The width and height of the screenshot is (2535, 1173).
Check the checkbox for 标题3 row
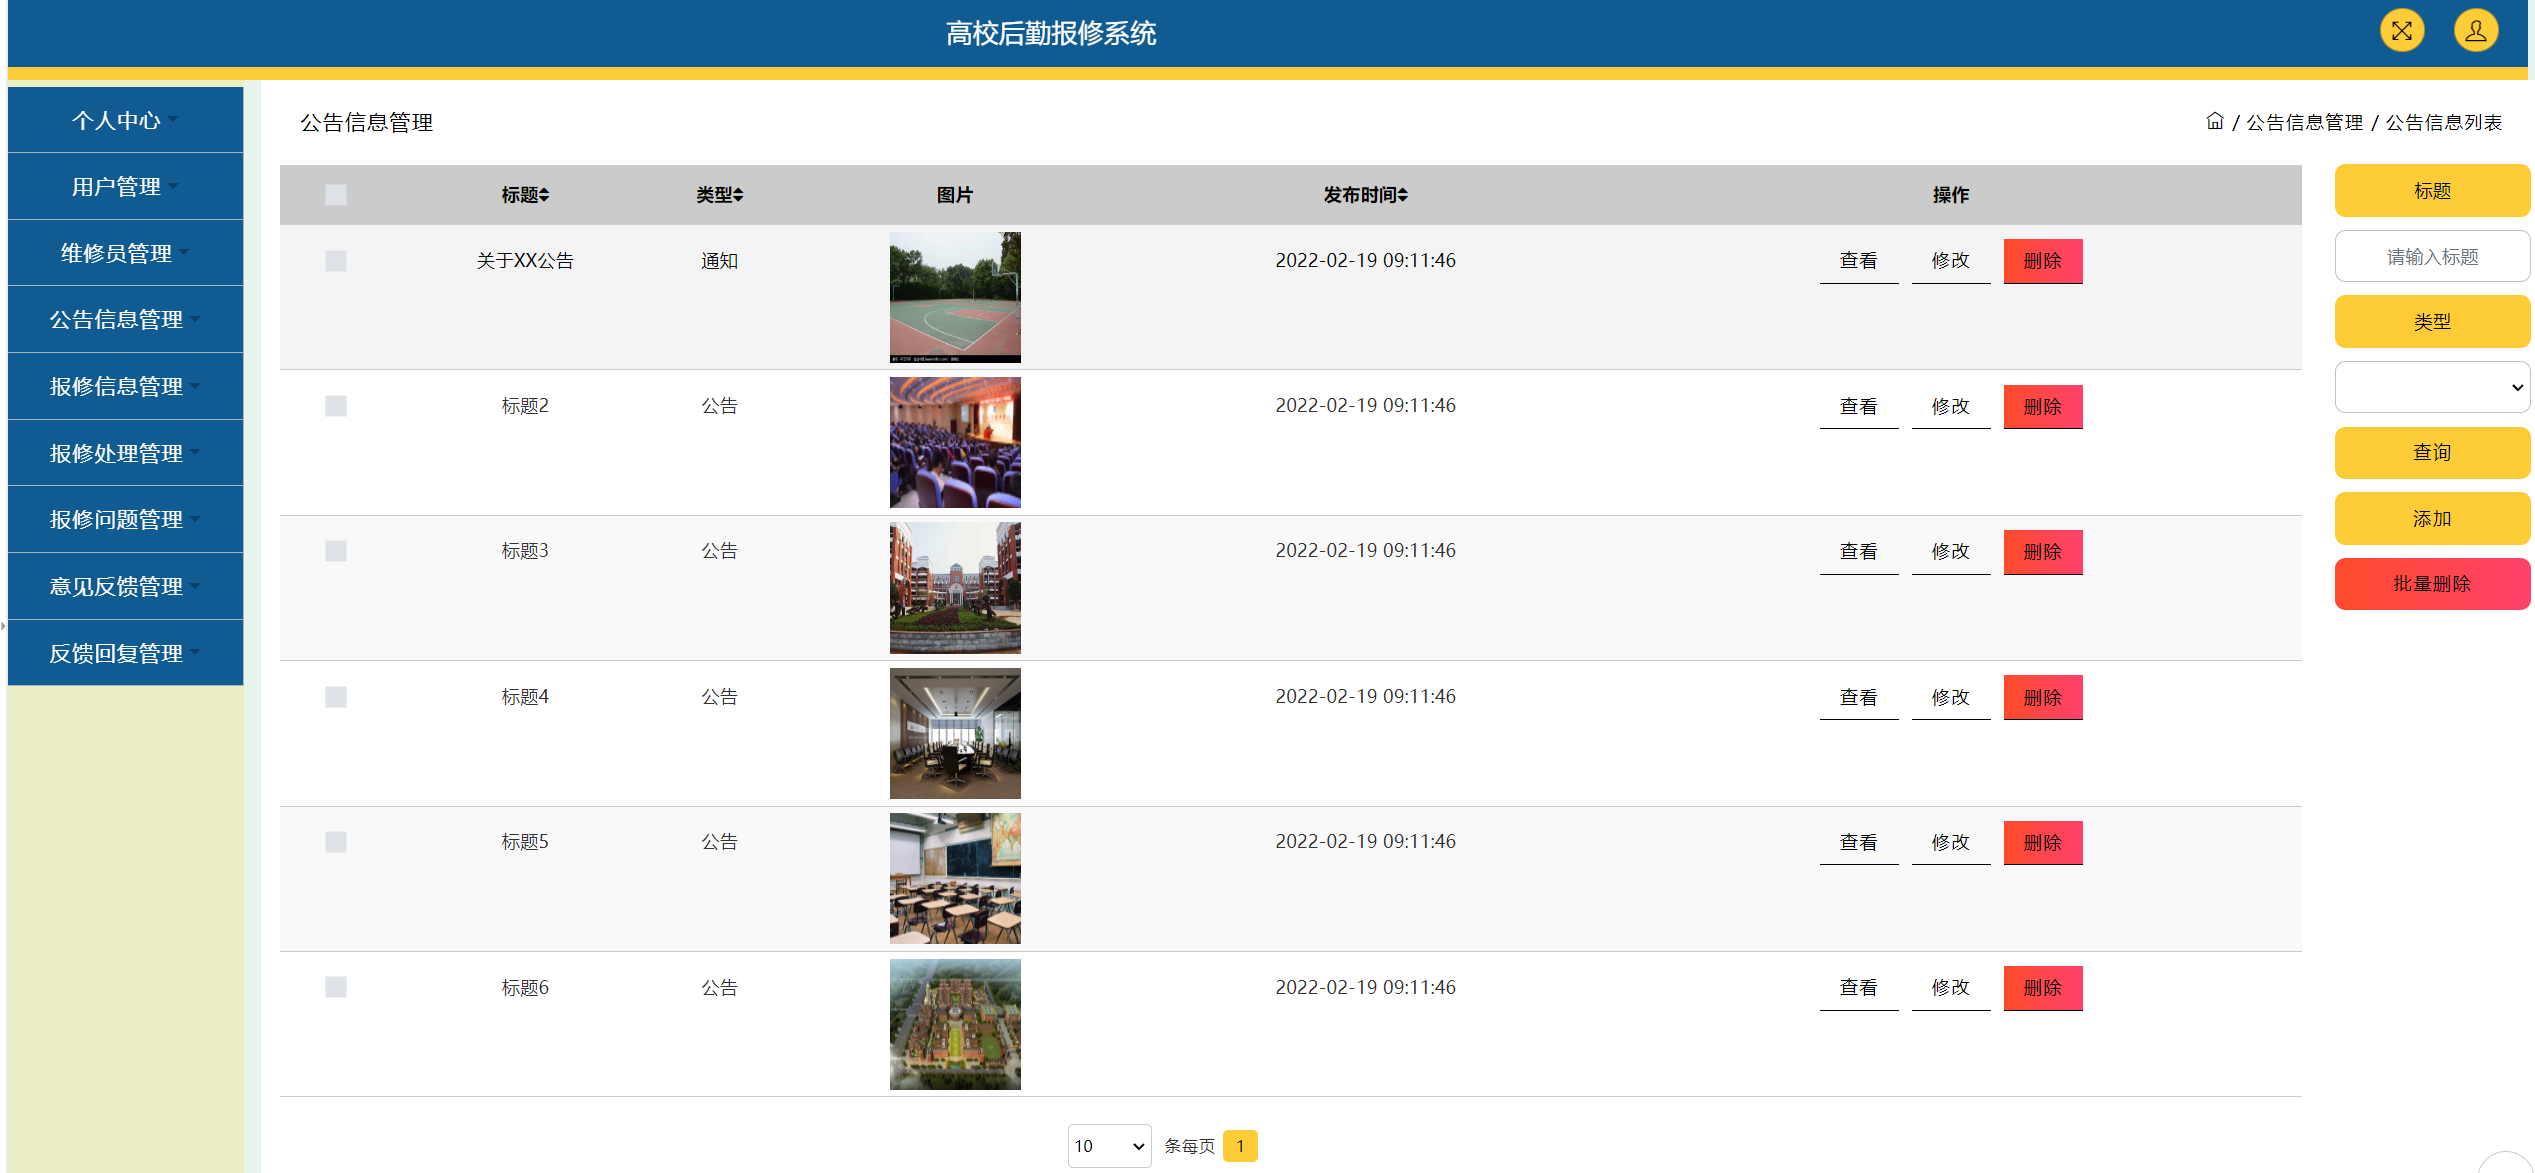coord(335,551)
